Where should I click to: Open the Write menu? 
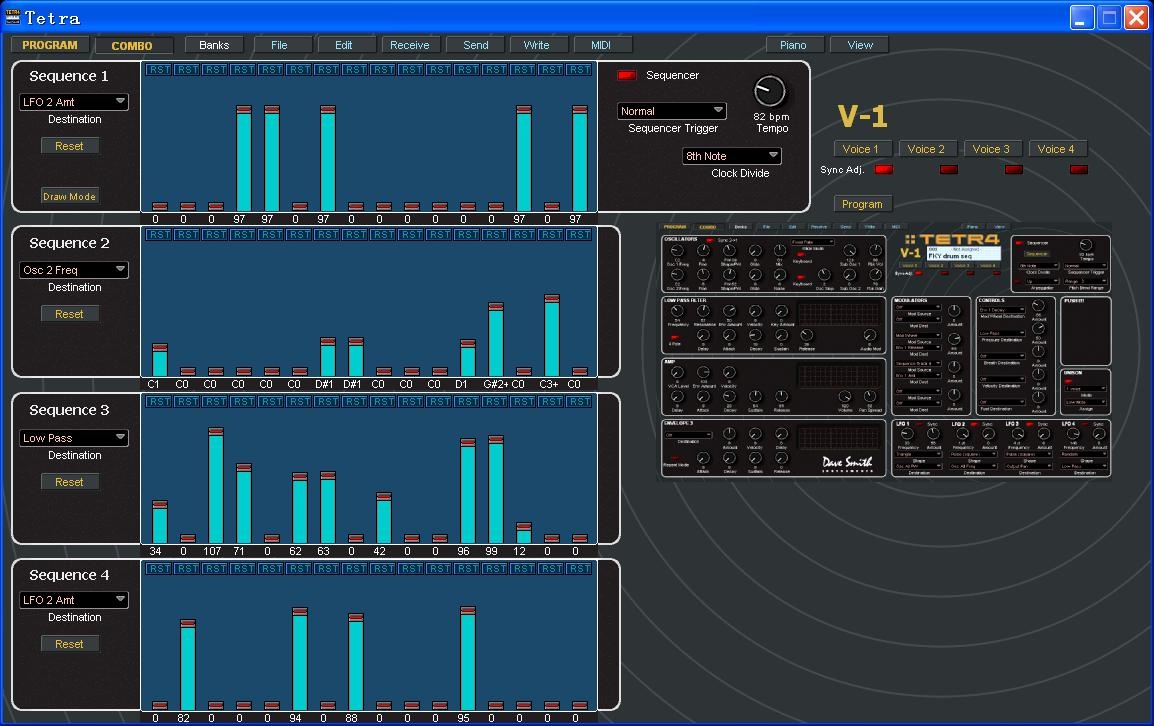coord(537,45)
